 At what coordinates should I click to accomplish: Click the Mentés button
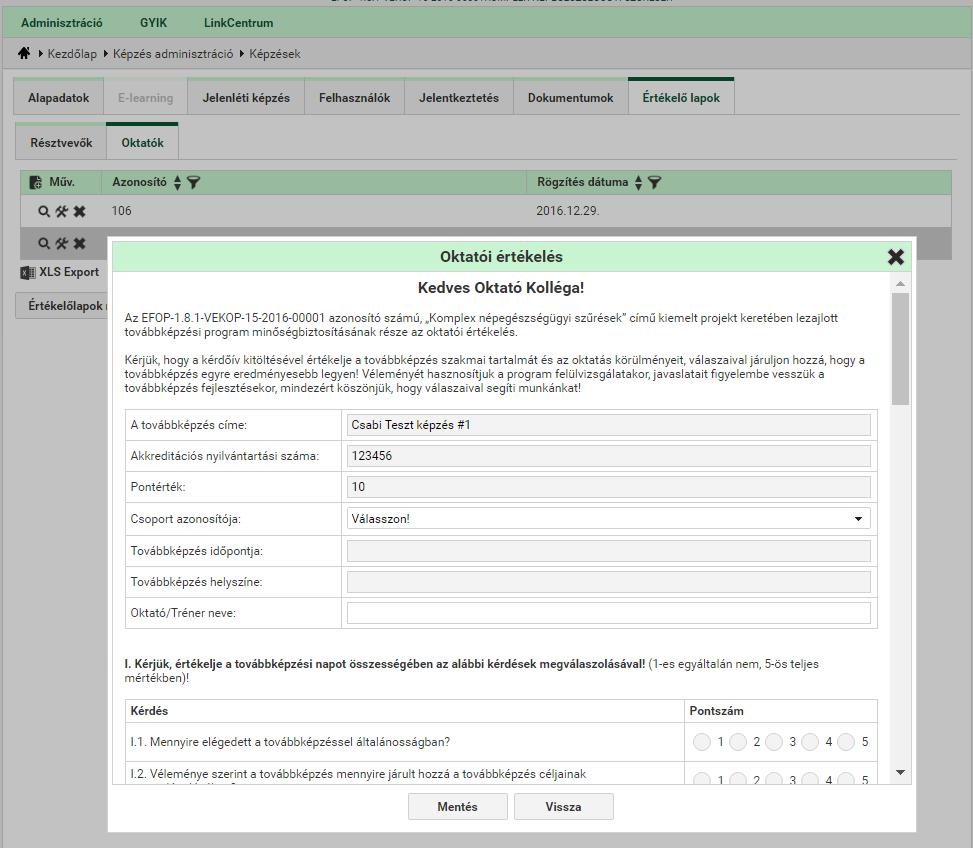click(x=457, y=806)
